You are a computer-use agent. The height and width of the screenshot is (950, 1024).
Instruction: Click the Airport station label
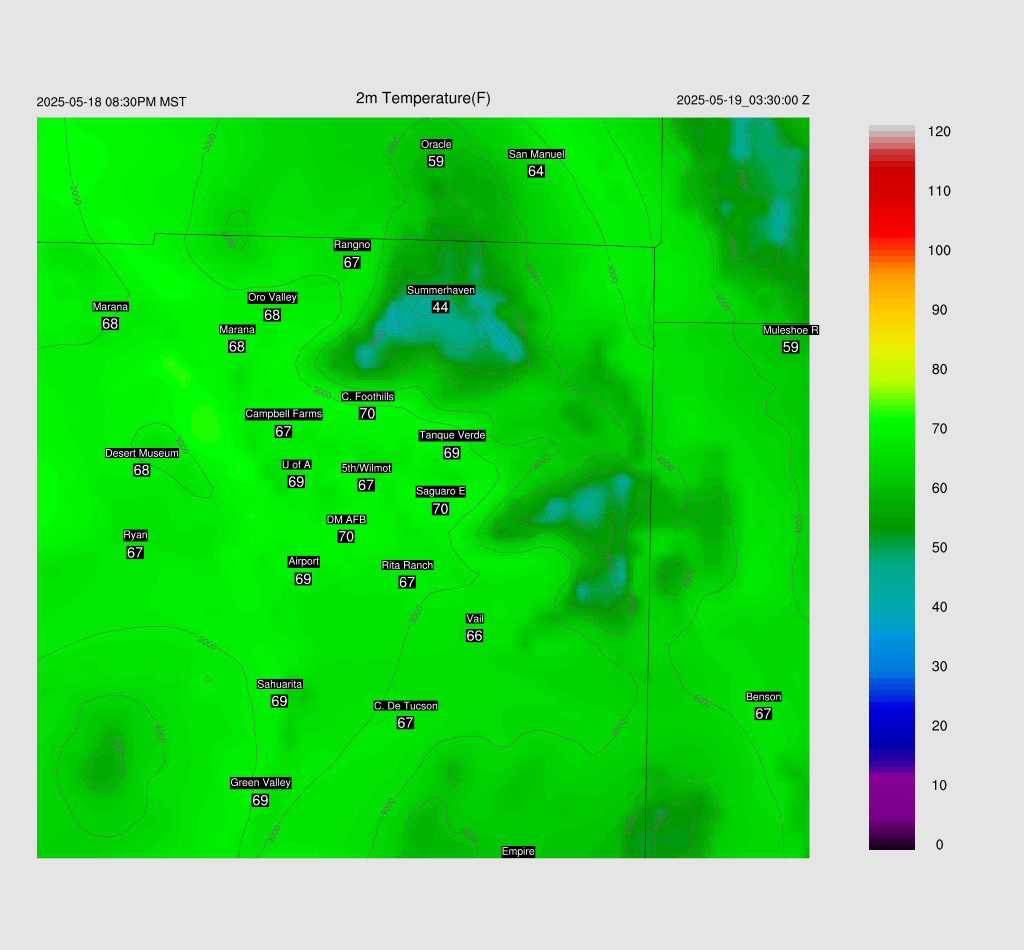[x=304, y=562]
